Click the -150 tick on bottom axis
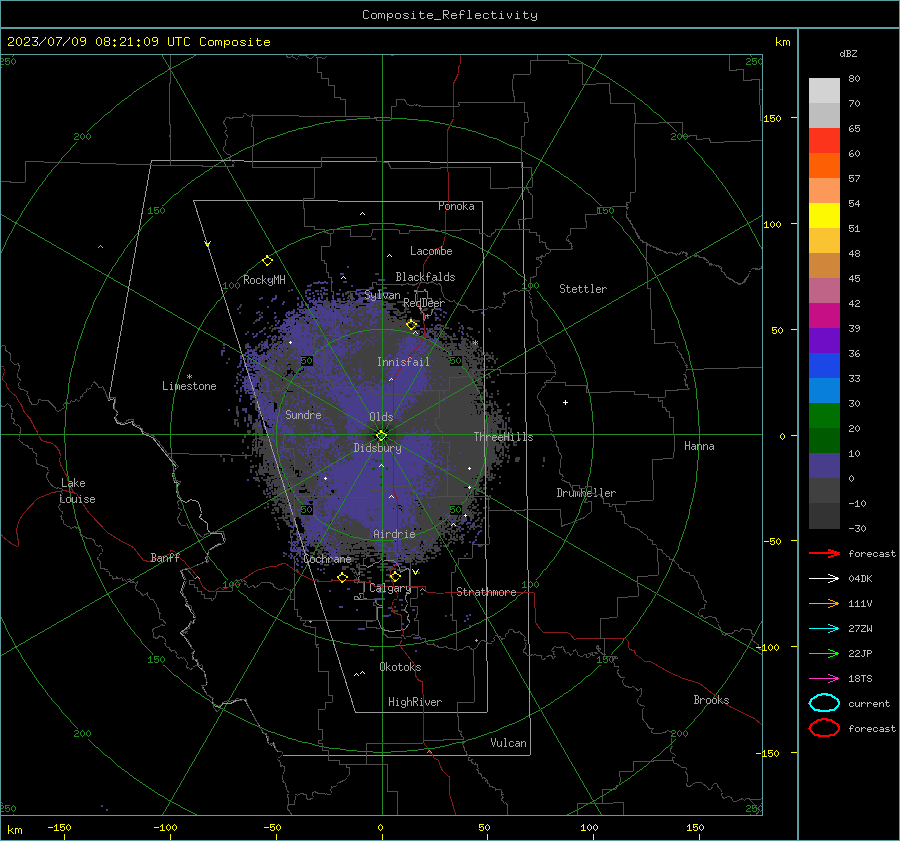The height and width of the screenshot is (841, 900). pos(59,827)
